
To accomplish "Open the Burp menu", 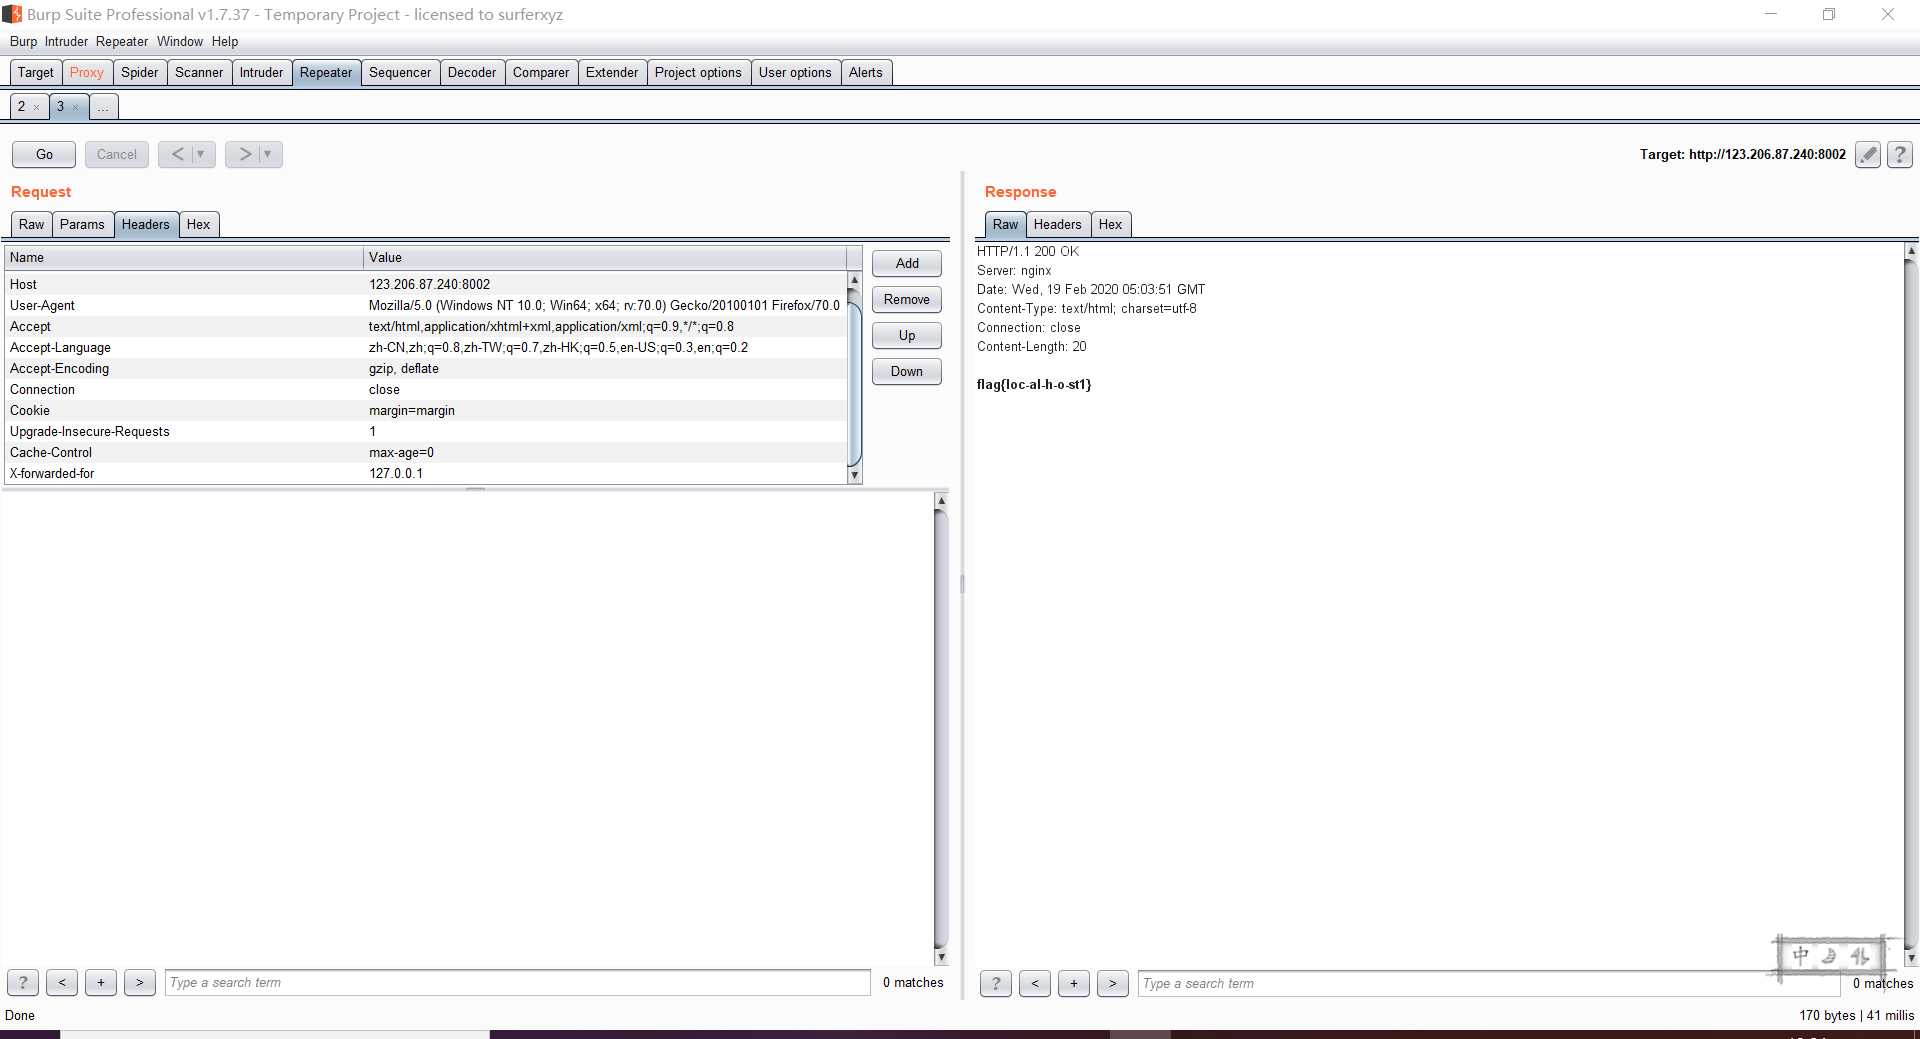I will point(23,41).
